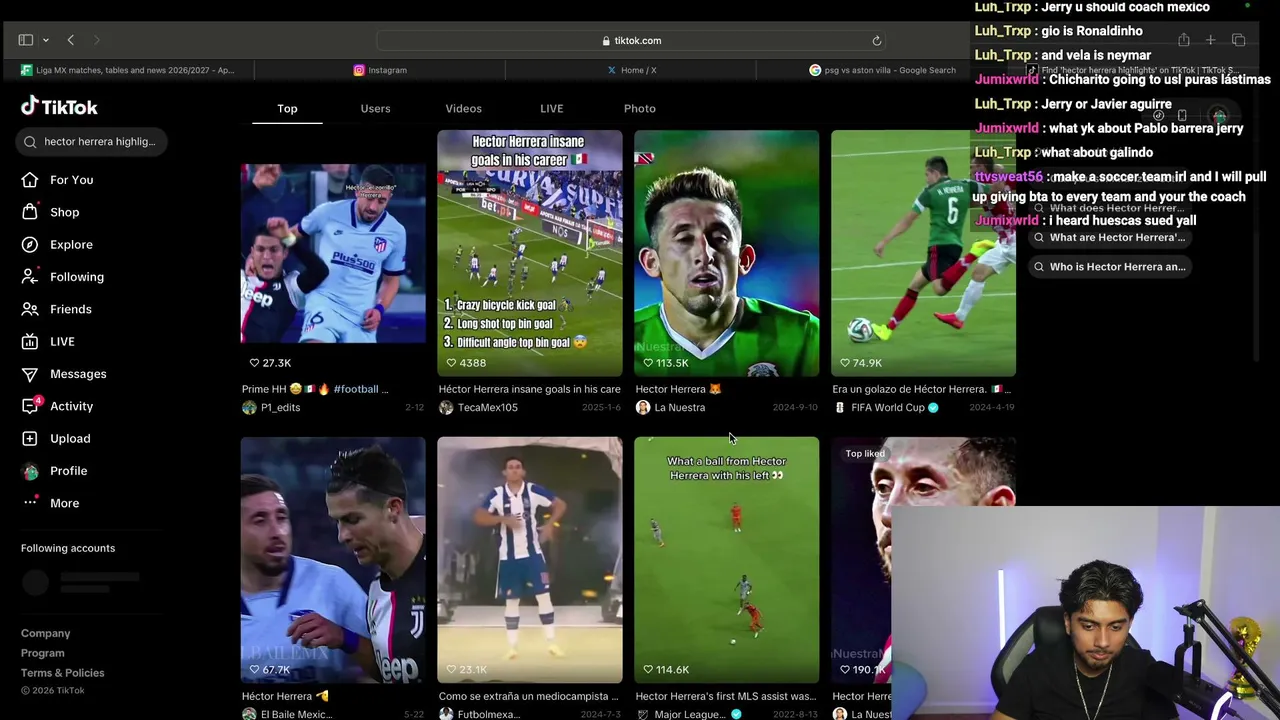The height and width of the screenshot is (720, 1280).
Task: Open the La Nuestra Hector Herrera video
Action: coord(727,254)
